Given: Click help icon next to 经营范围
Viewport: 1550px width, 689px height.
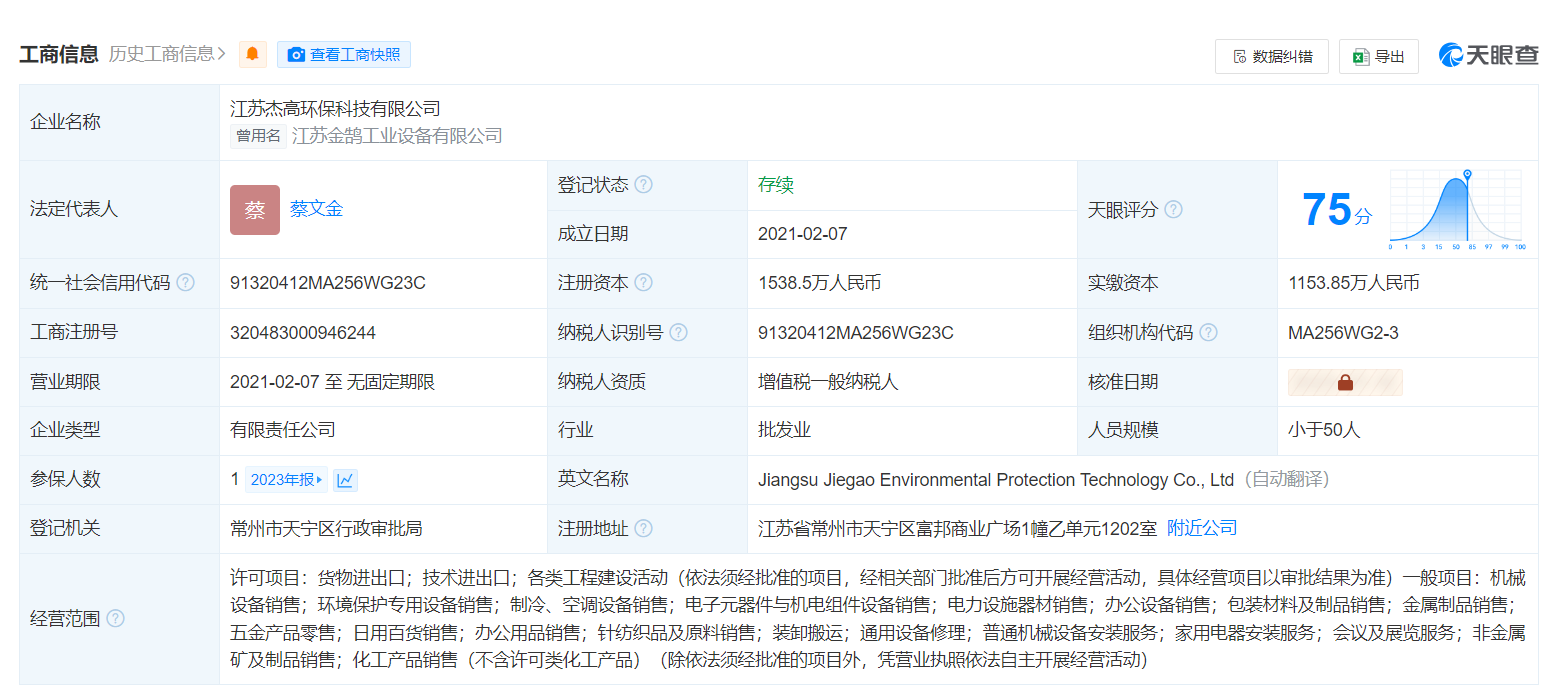Looking at the screenshot, I should point(116,619).
